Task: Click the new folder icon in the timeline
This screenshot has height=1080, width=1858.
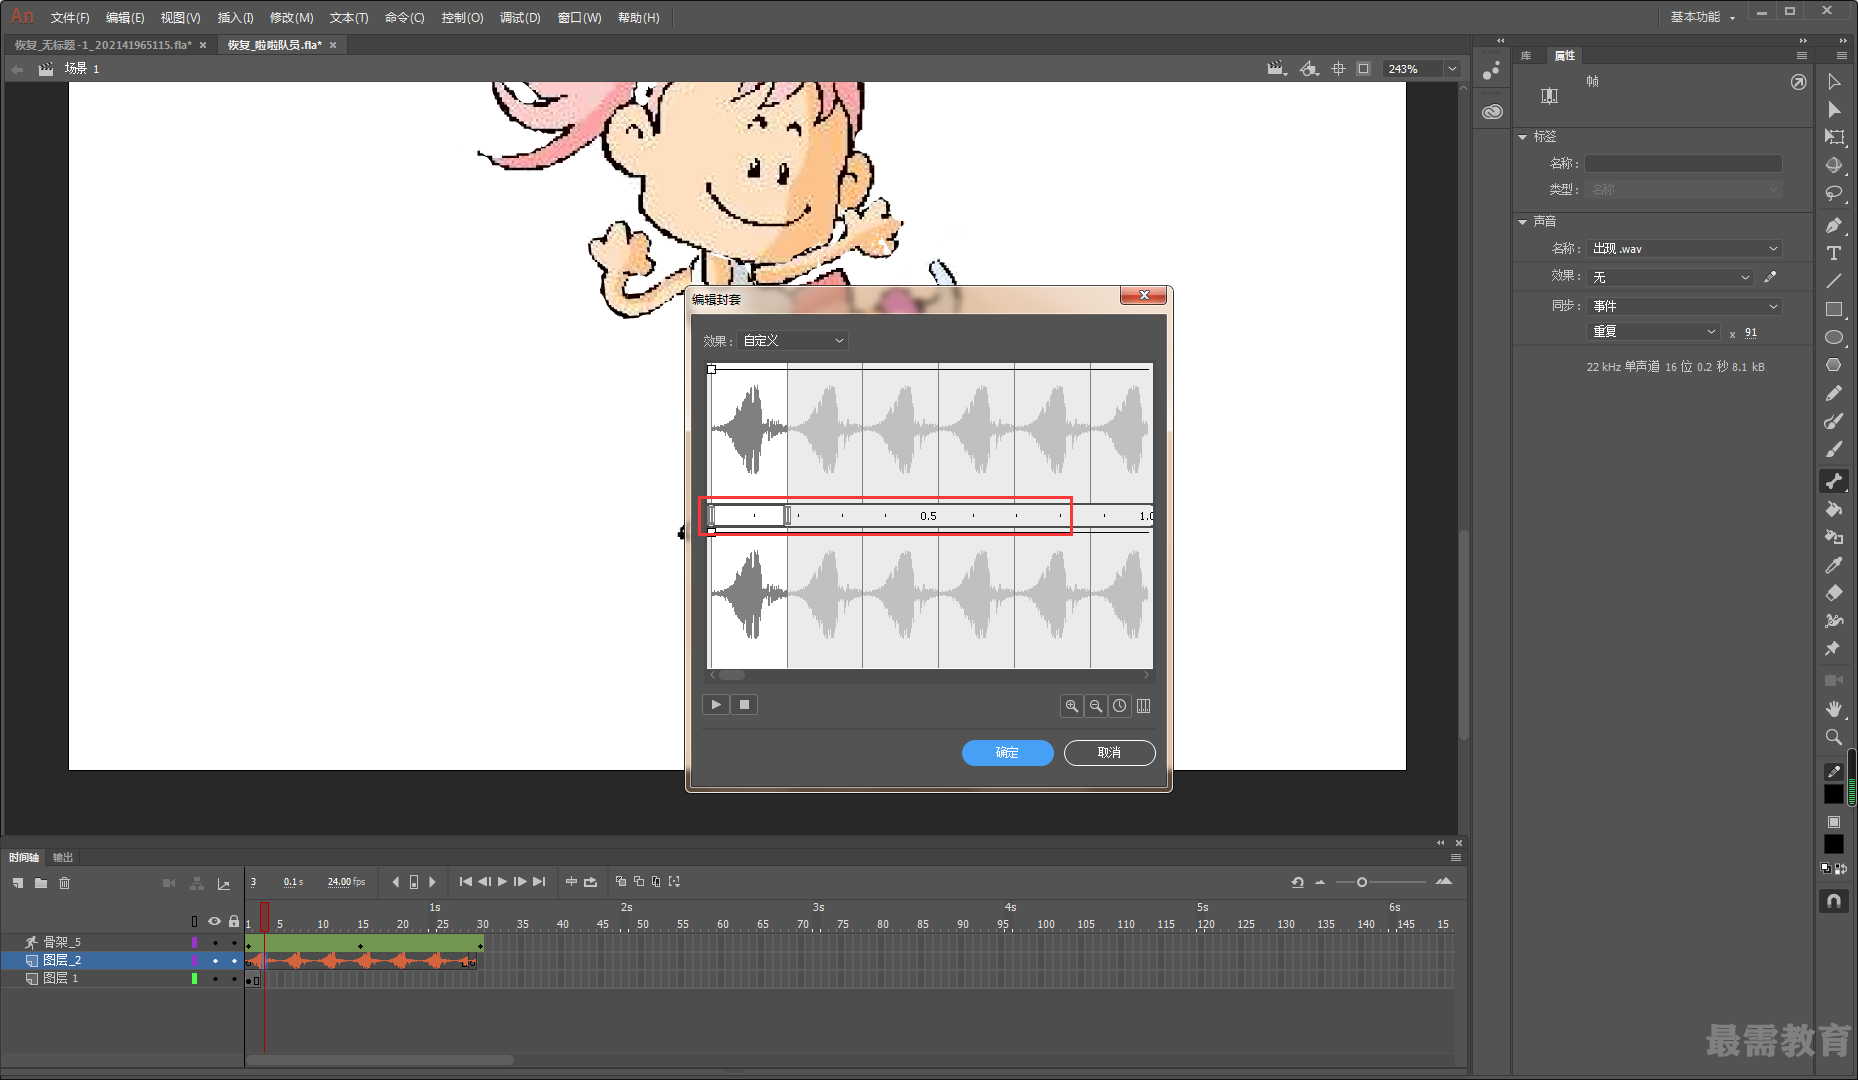Action: tap(41, 883)
